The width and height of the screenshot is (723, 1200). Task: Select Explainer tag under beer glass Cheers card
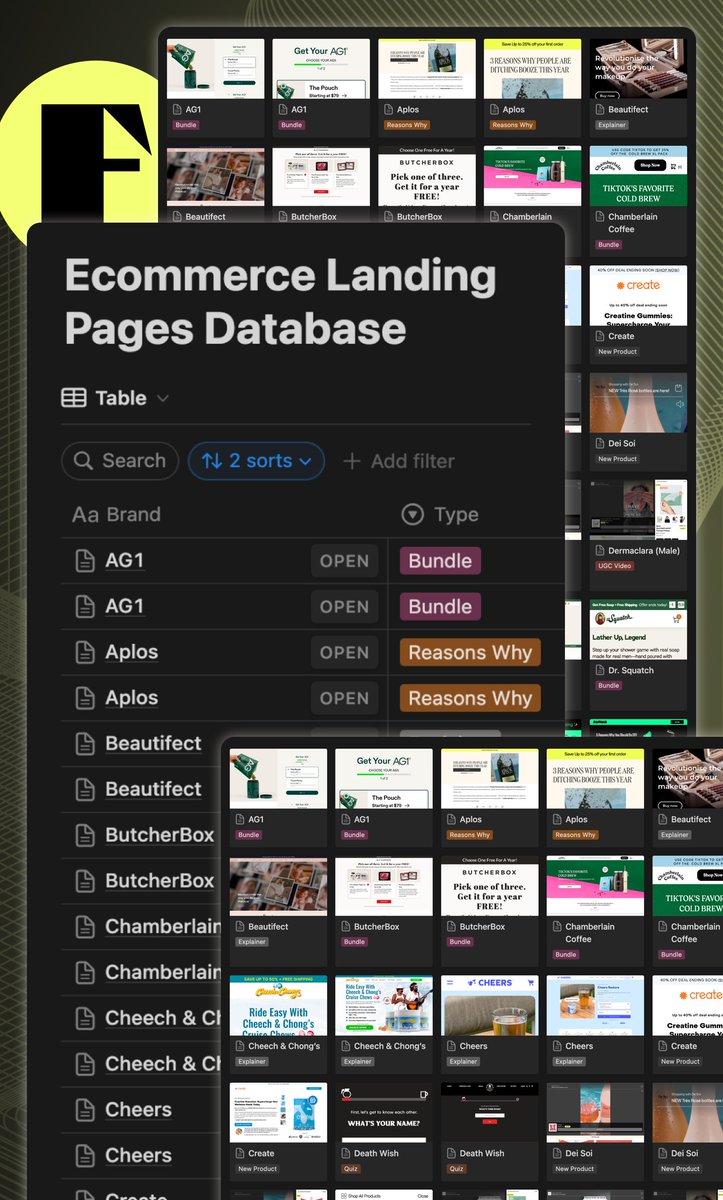pos(463,1061)
